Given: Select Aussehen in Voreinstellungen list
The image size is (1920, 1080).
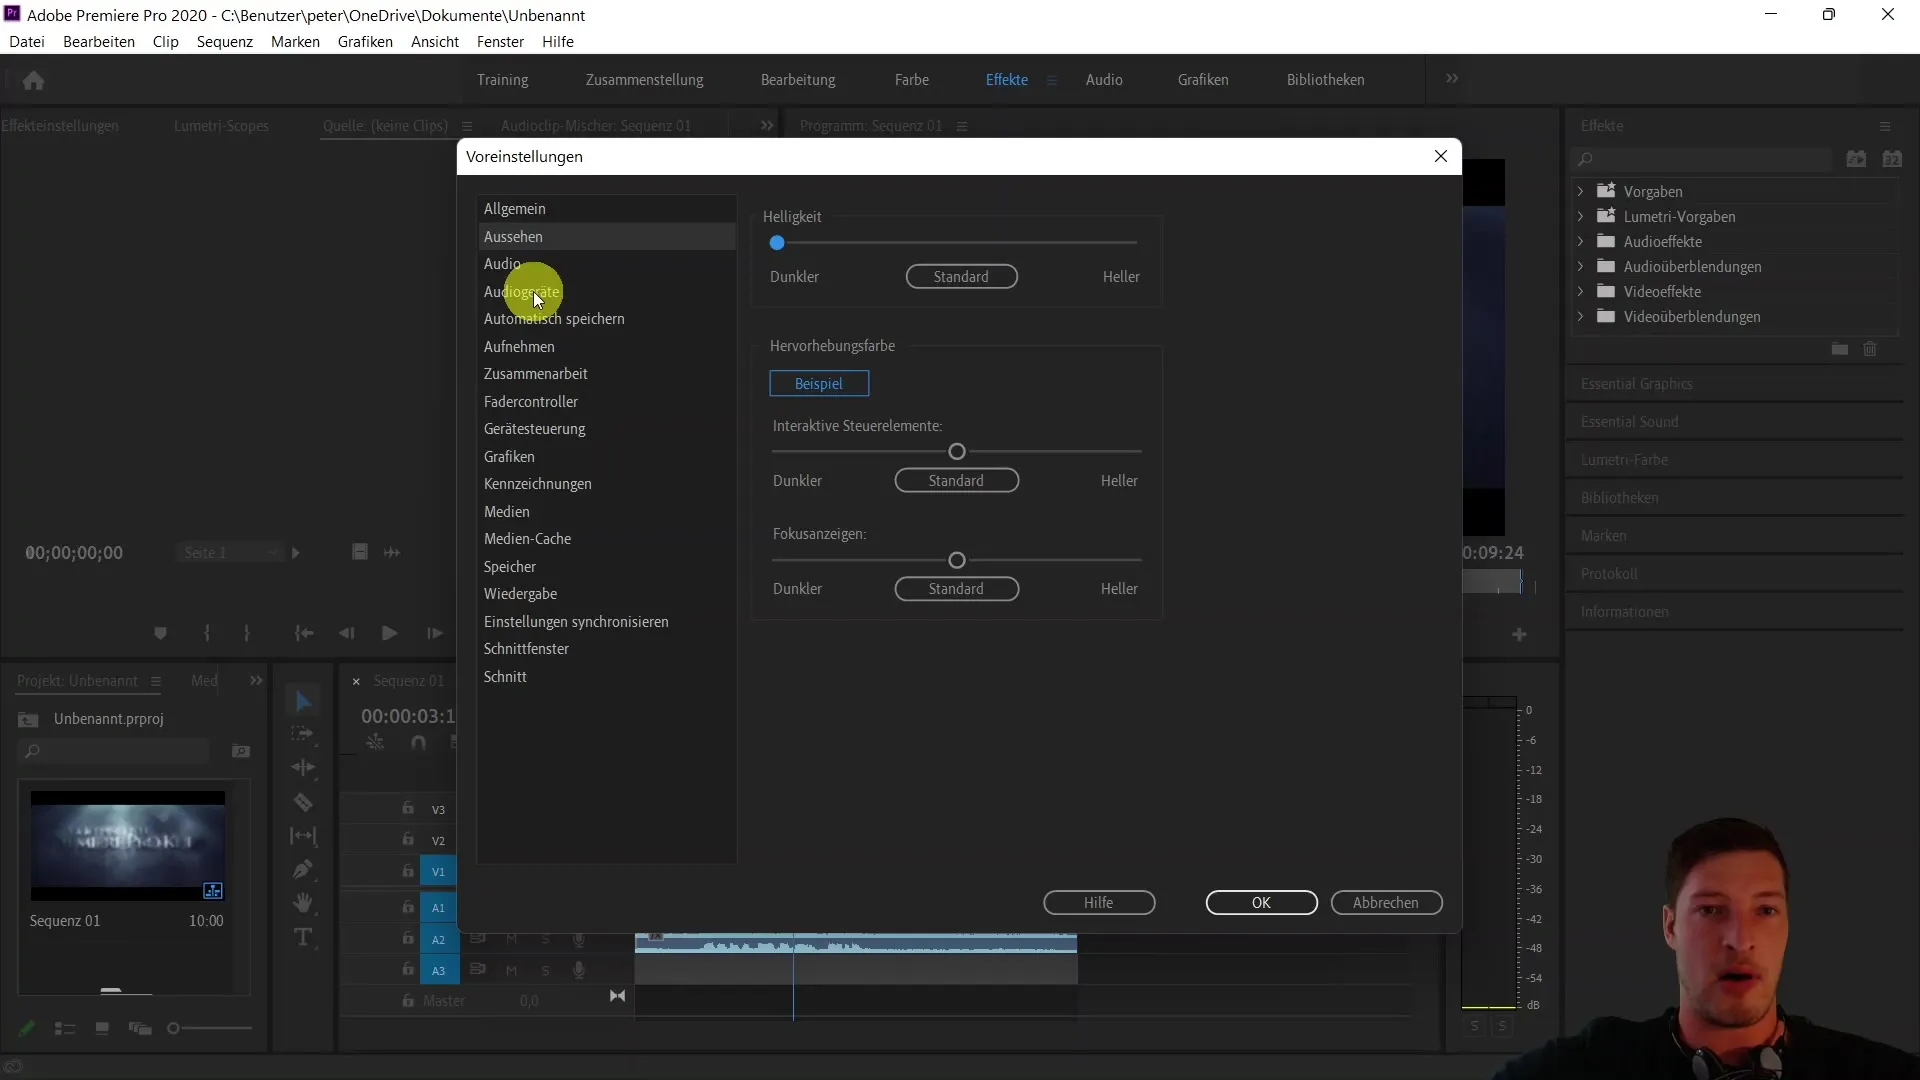Looking at the screenshot, I should (513, 236).
